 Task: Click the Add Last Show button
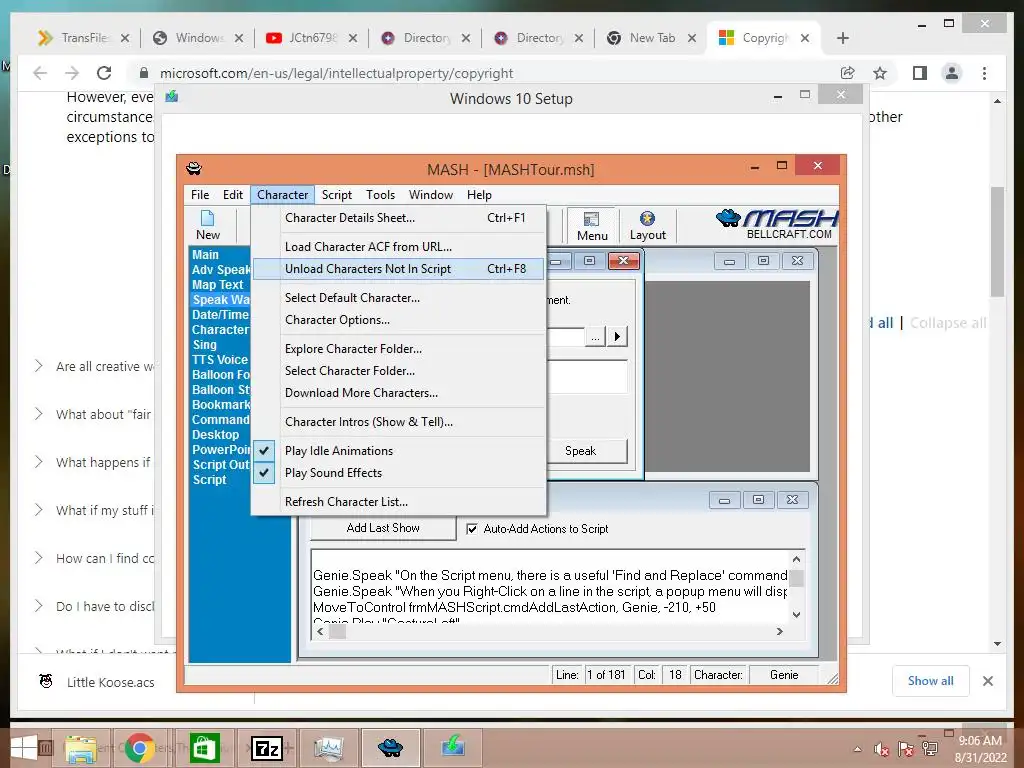tap(383, 528)
